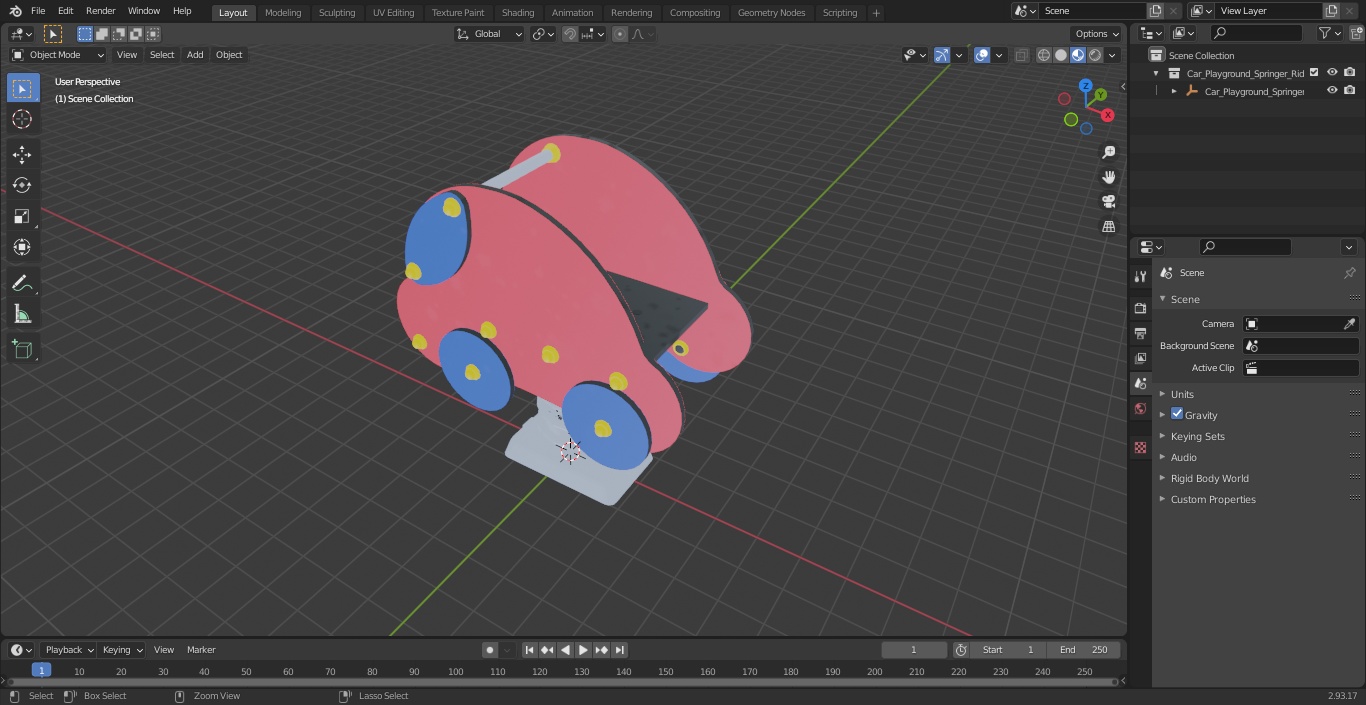Click the outliner search field
The width and height of the screenshot is (1366, 705).
[x=1257, y=33]
